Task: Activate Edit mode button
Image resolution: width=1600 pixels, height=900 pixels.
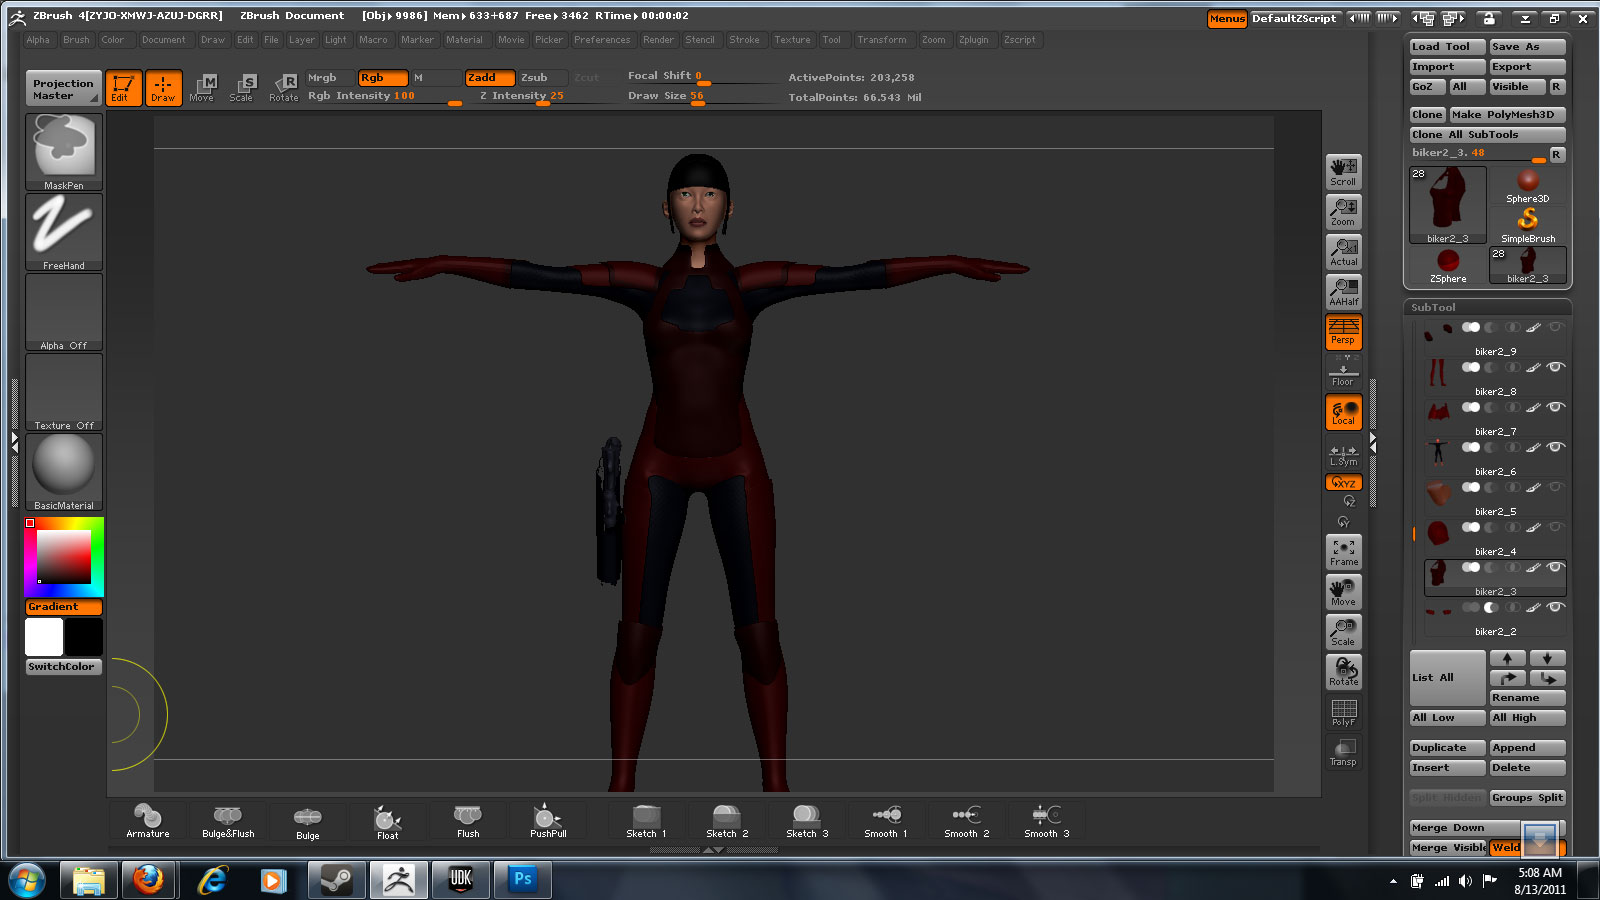Action: 123,88
